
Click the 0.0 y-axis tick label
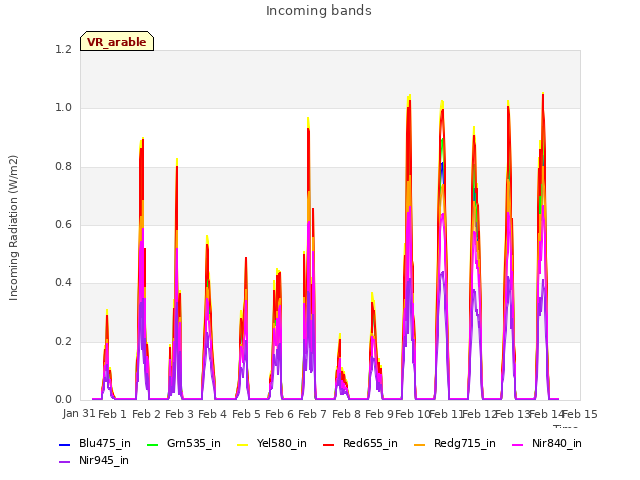(x=63, y=399)
